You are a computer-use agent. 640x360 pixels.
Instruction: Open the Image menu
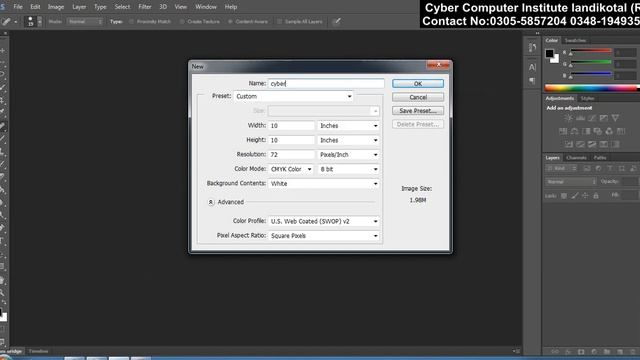tap(56, 7)
